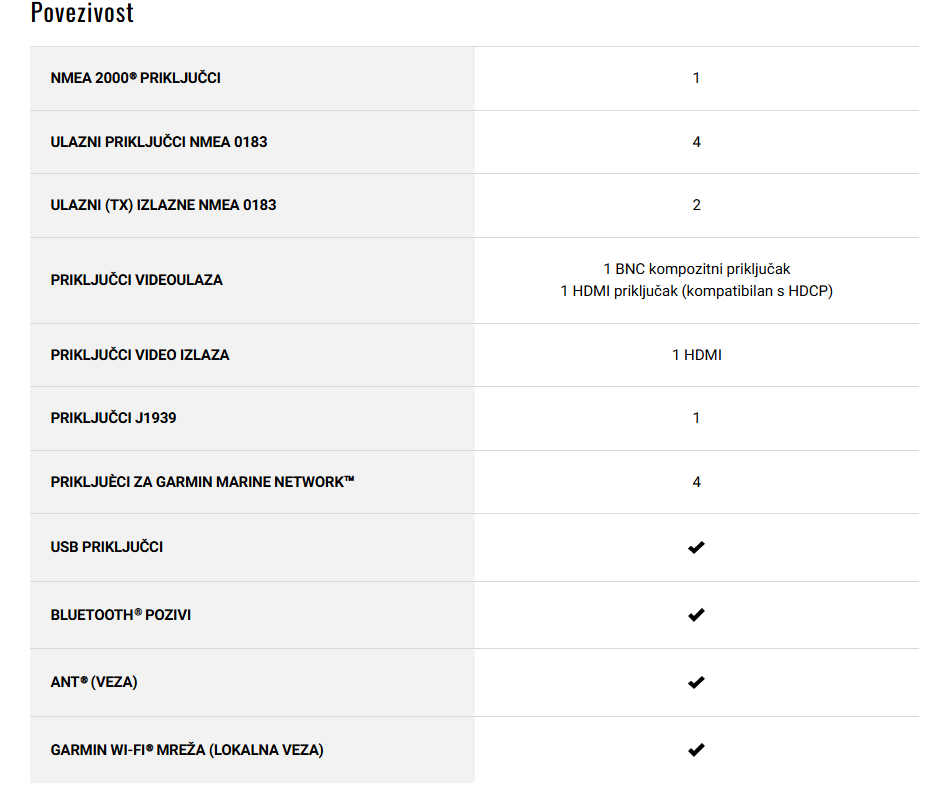Click the Garmin Wi-Fi mreža checkmark icon
943x798 pixels.
click(696, 750)
